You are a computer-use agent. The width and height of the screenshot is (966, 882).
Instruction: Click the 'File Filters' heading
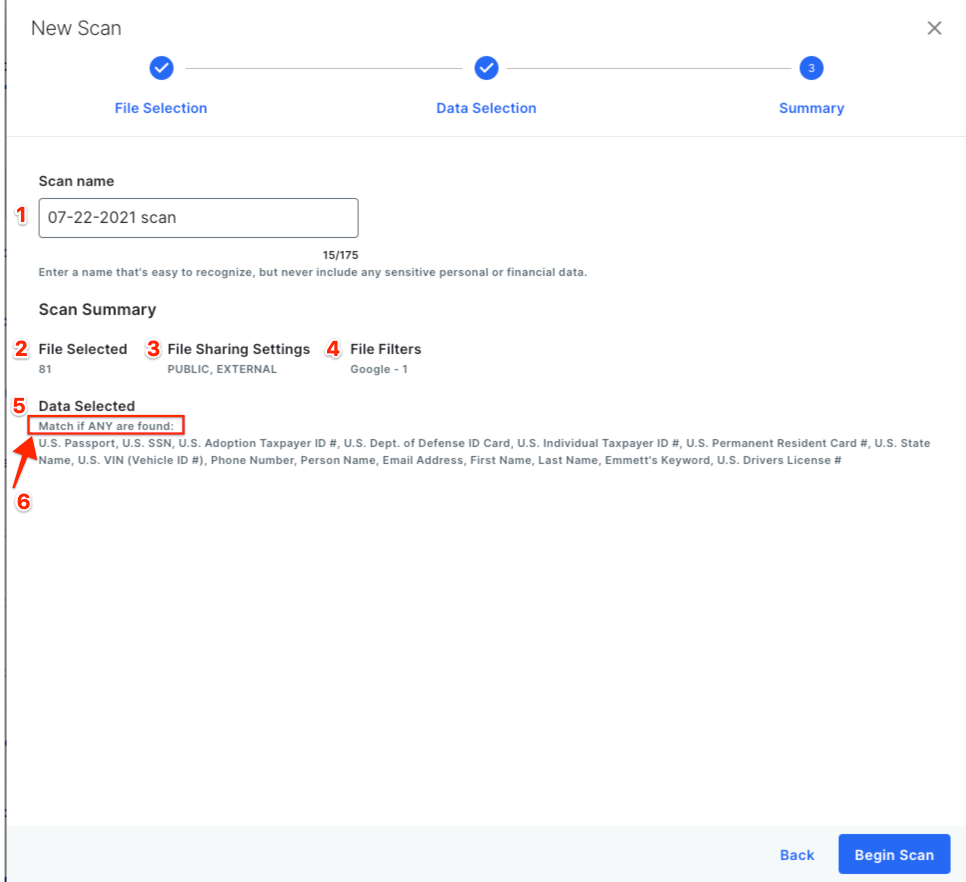tap(386, 349)
